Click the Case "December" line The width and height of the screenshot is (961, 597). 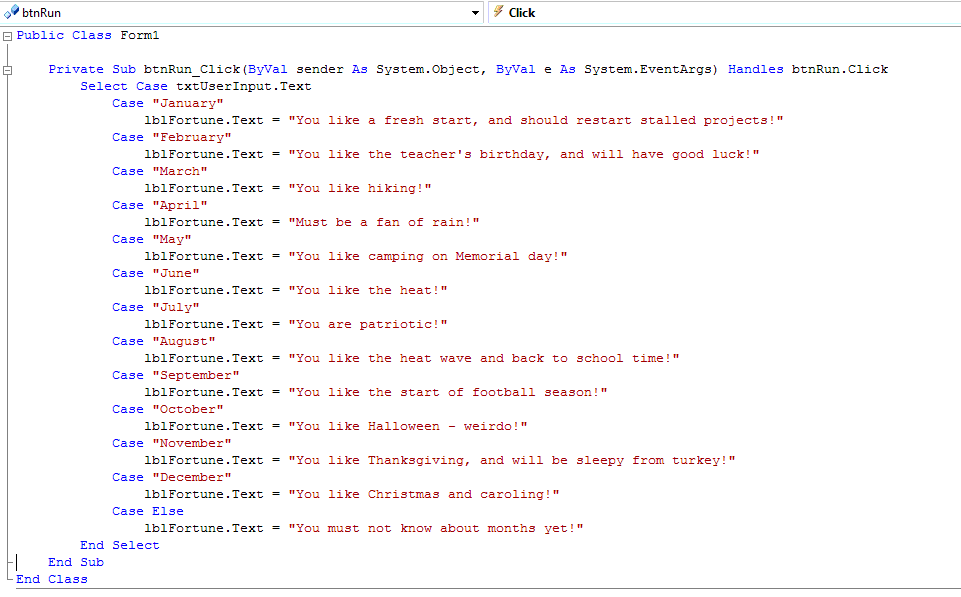(172, 477)
